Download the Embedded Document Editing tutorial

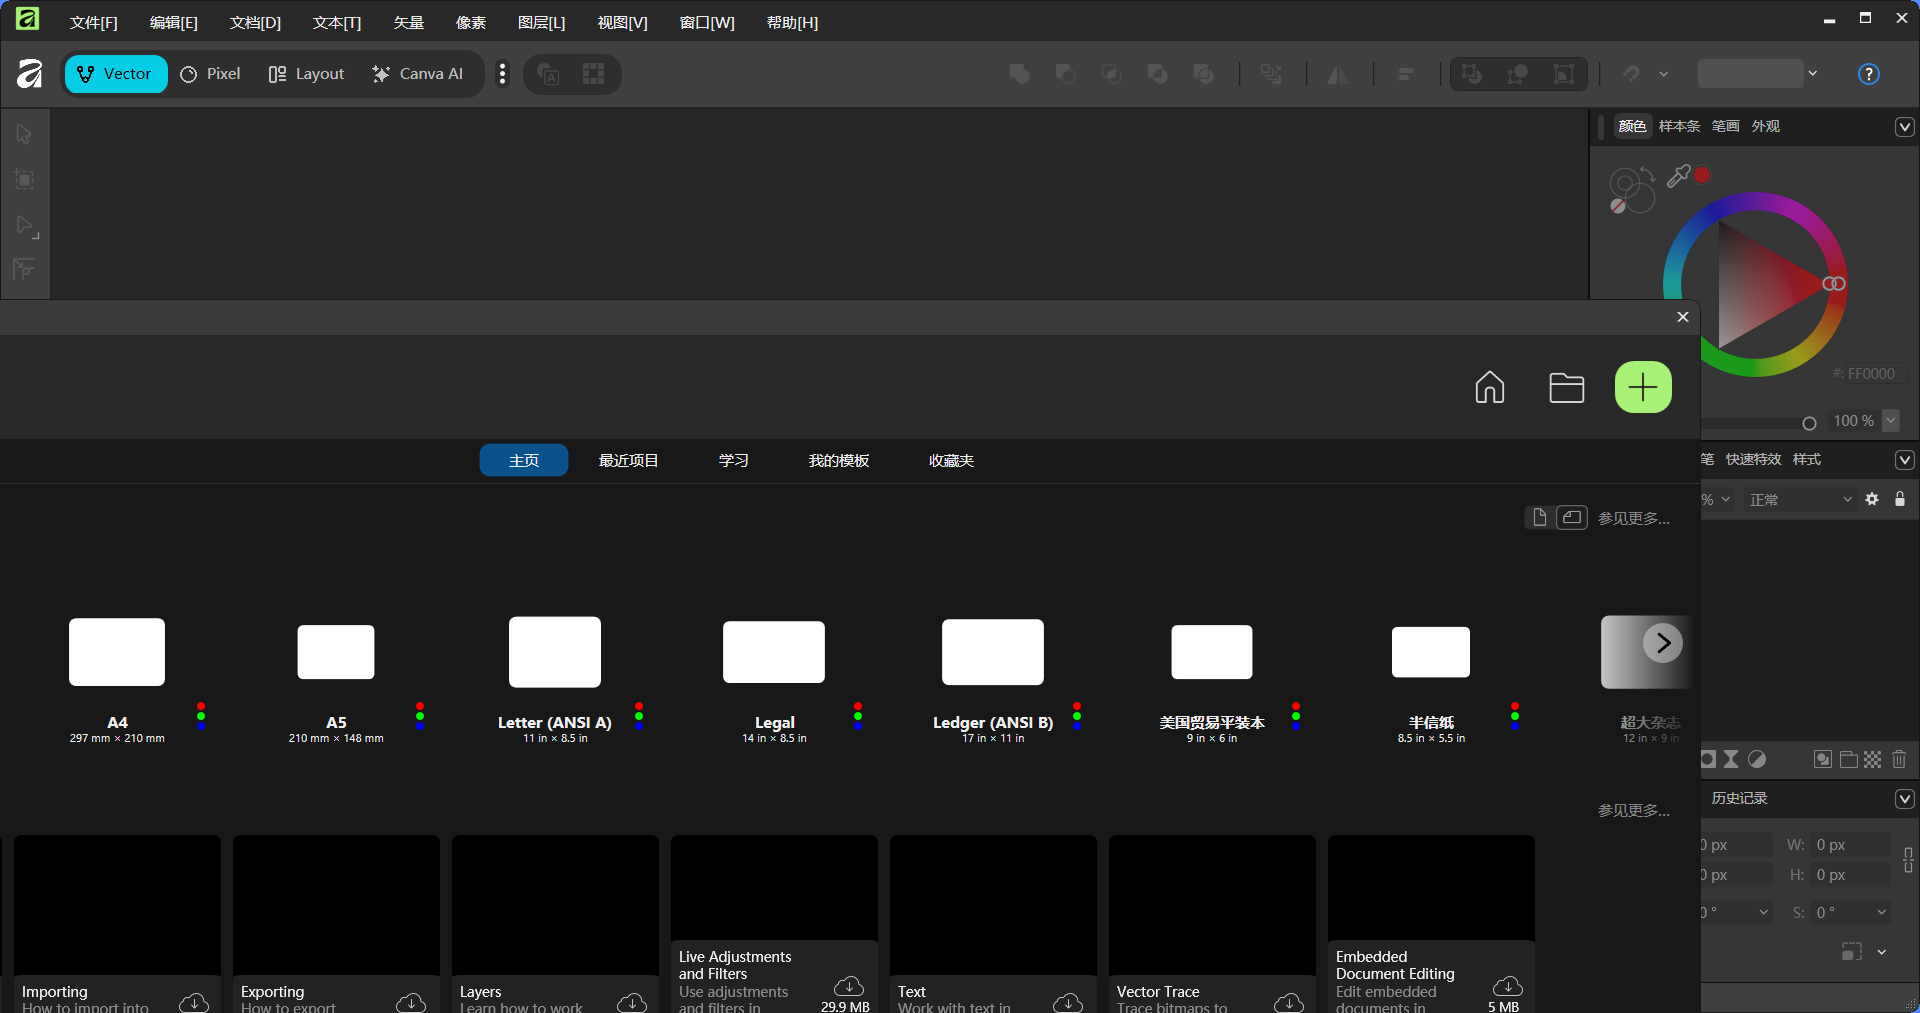coord(1508,987)
